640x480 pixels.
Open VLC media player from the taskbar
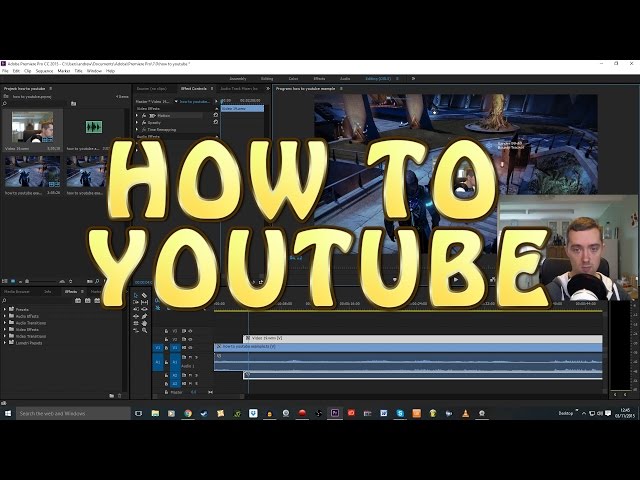click(465, 413)
